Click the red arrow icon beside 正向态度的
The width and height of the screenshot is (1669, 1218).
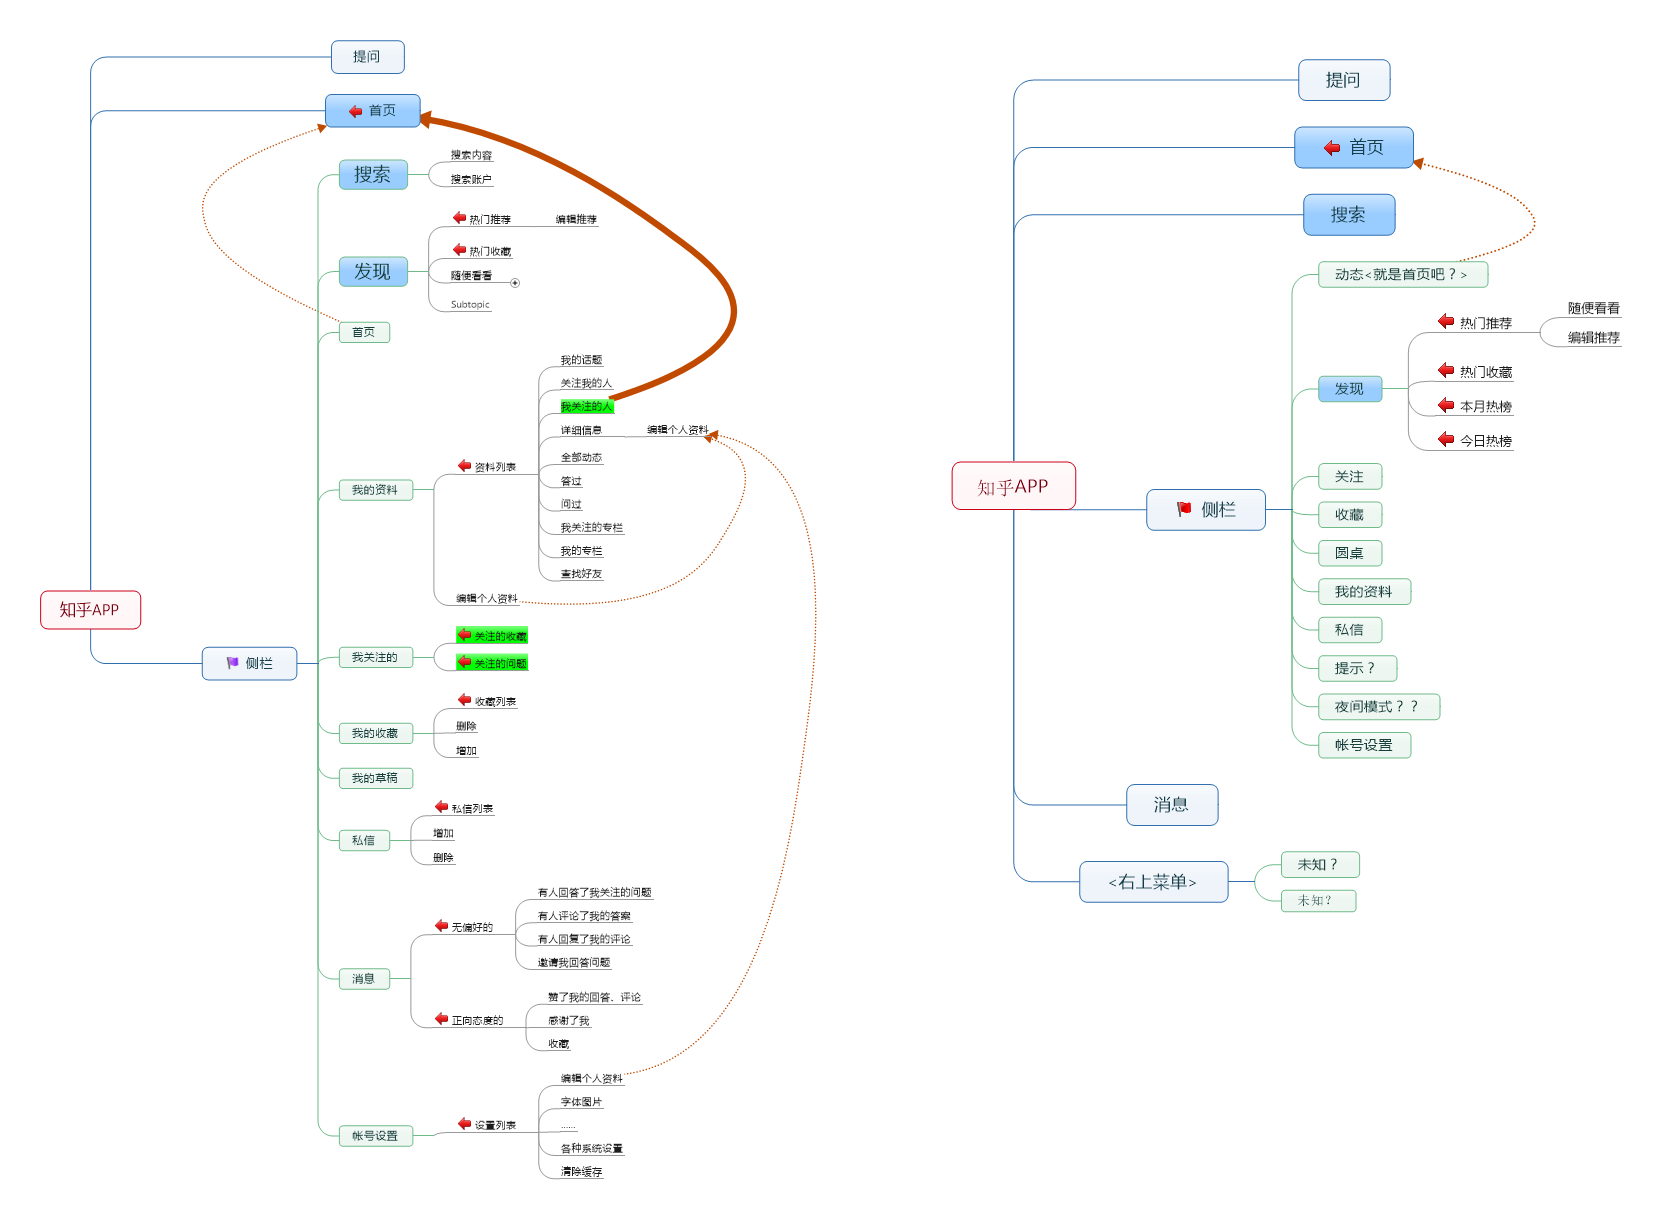(441, 1019)
